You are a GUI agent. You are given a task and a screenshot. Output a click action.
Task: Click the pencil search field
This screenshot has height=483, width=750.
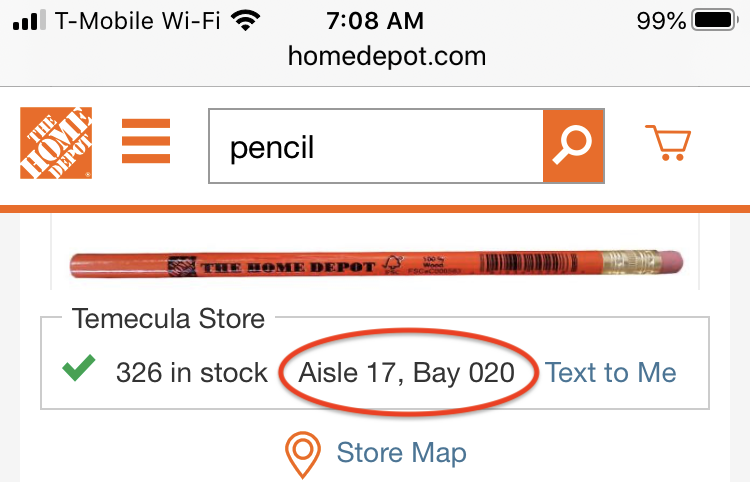(x=376, y=146)
